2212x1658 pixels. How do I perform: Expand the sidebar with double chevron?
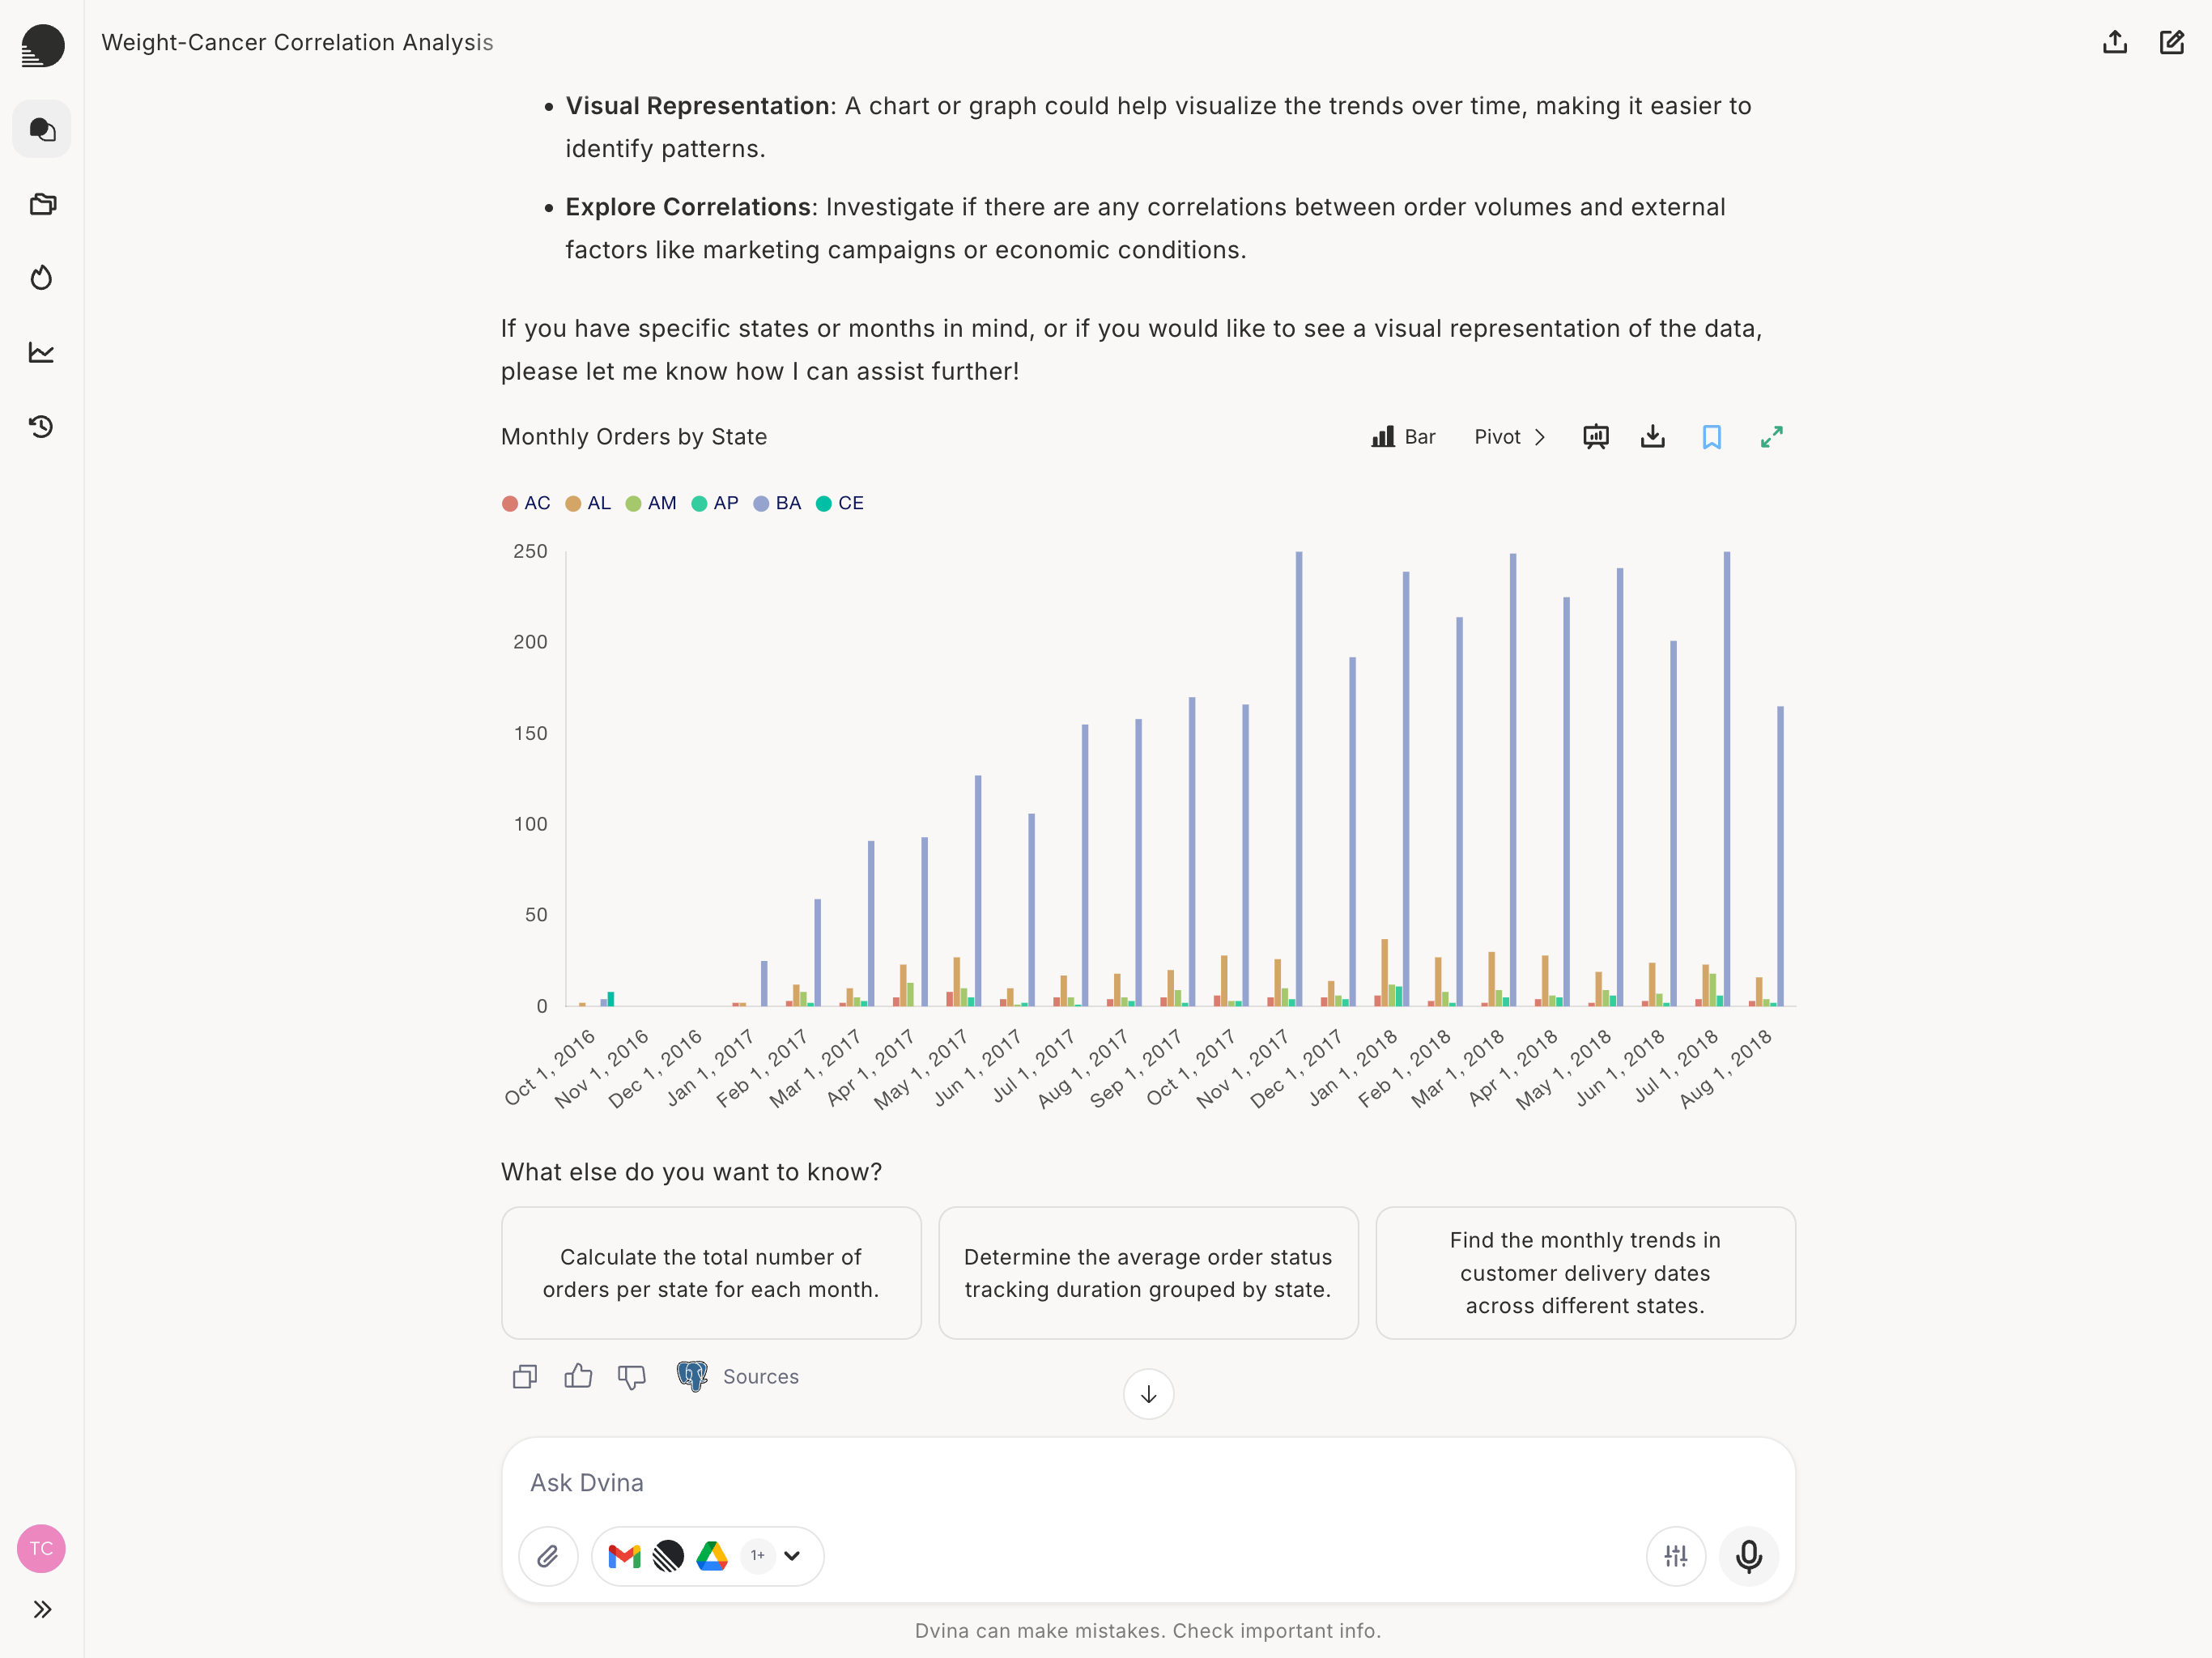coord(42,1609)
